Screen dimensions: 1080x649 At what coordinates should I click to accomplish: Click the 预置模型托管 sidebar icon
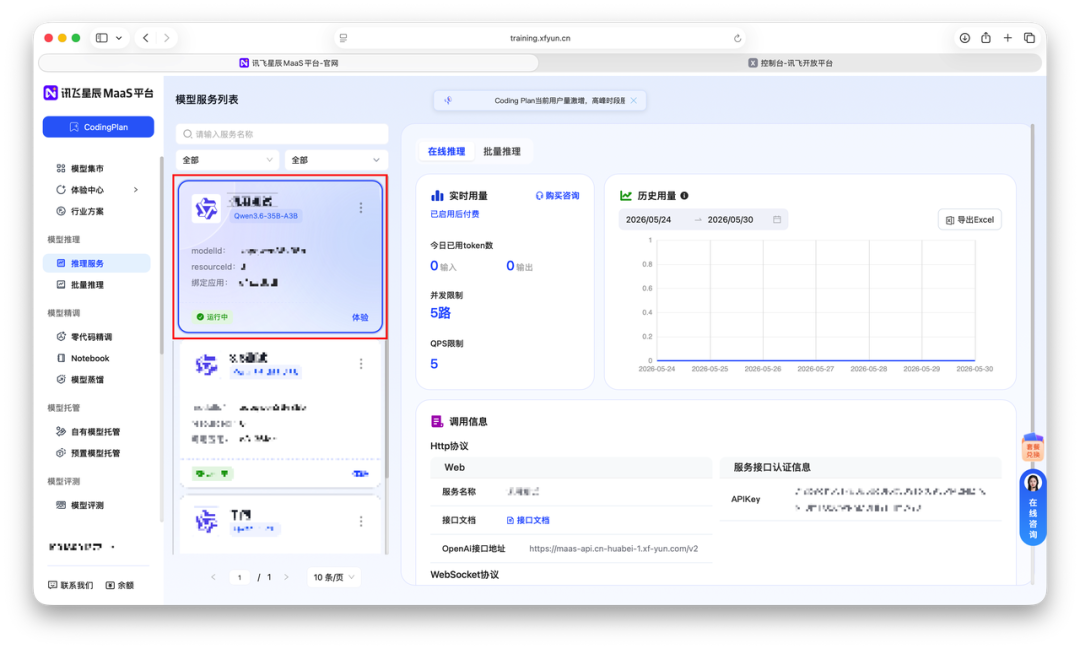tap(61, 453)
